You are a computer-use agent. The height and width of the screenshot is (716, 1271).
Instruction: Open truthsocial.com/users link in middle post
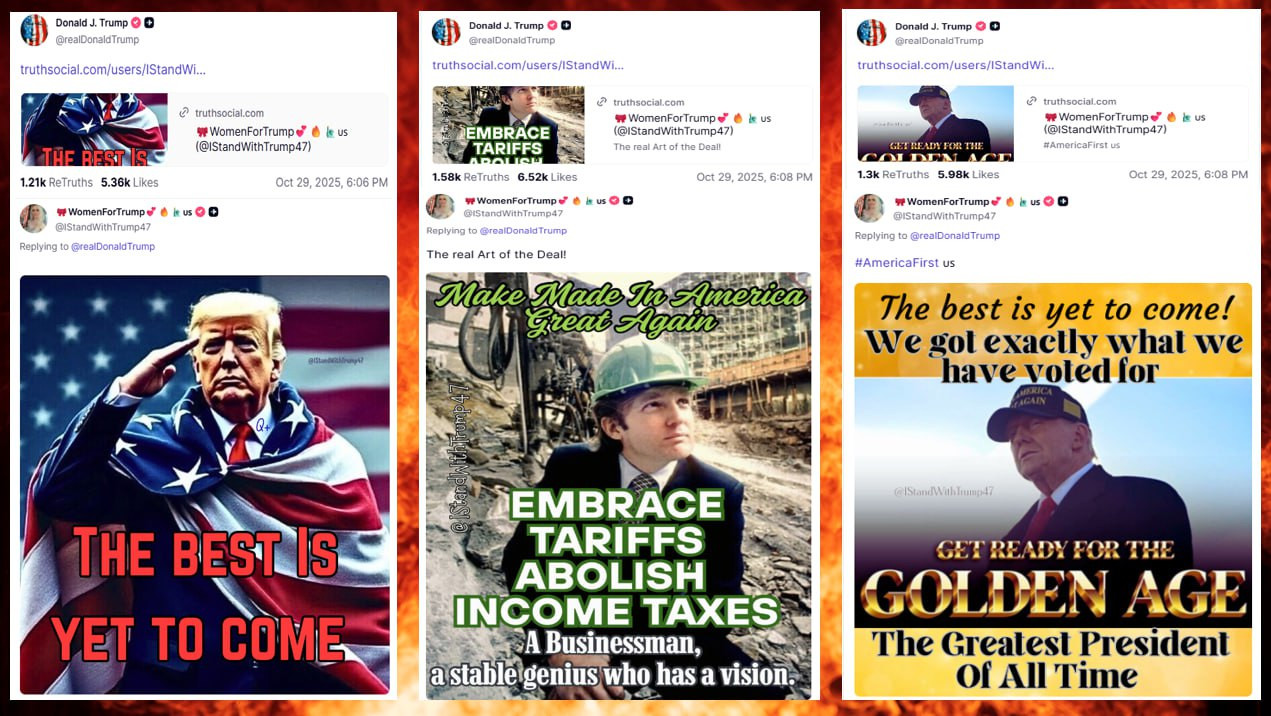(528, 65)
